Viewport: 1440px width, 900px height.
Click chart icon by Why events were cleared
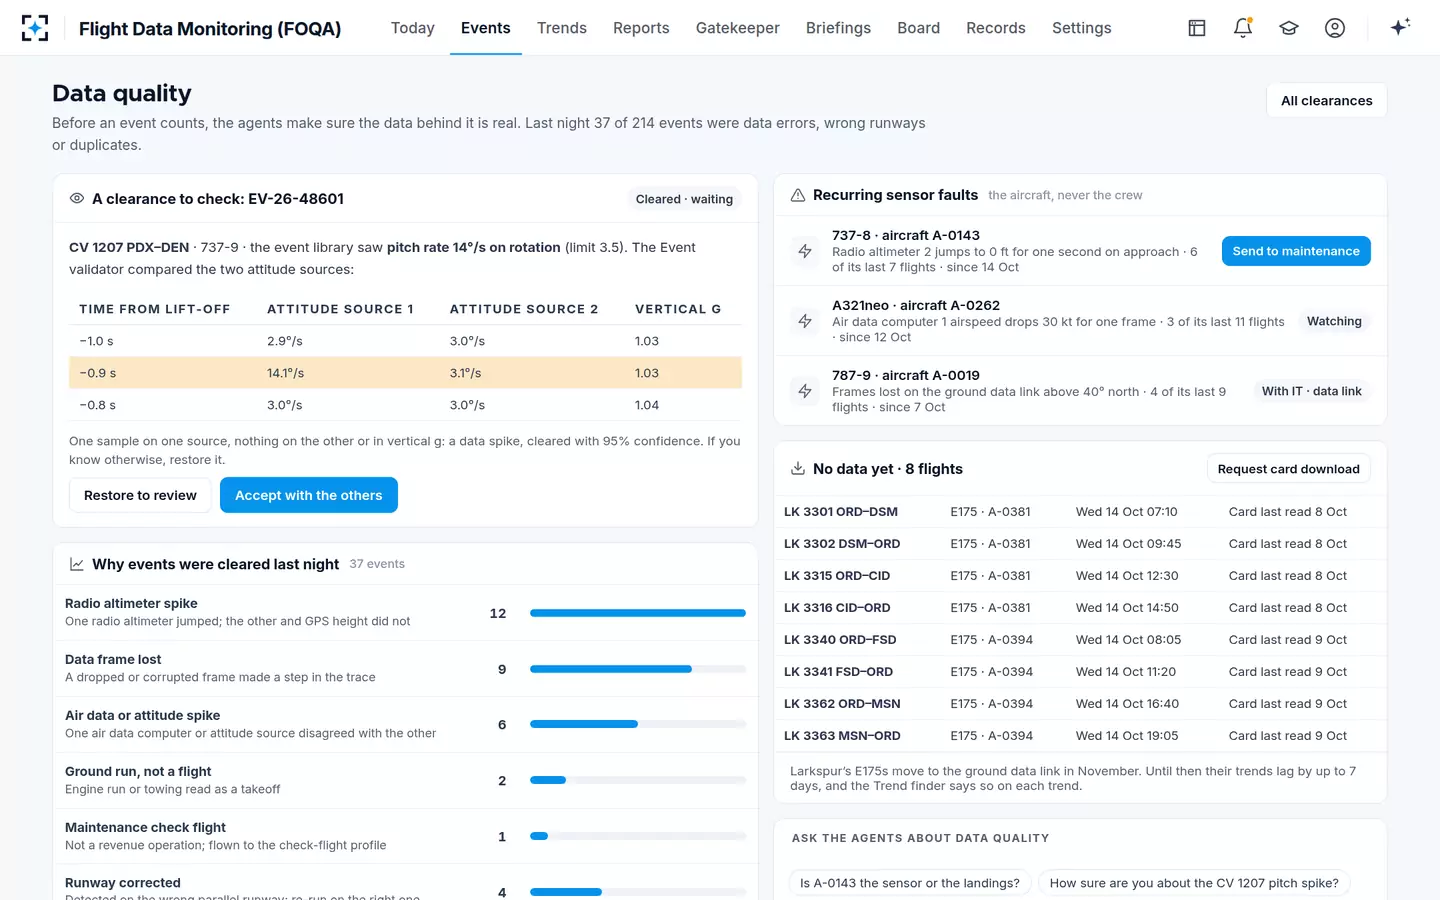click(77, 564)
